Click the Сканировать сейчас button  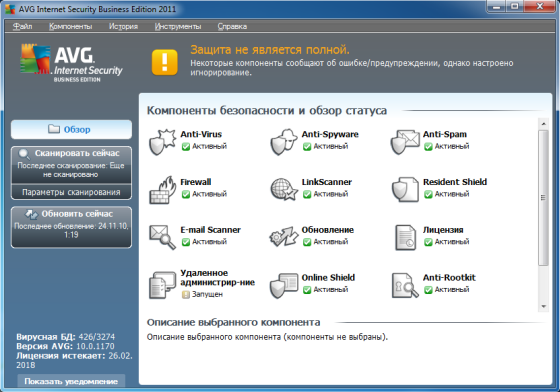[71, 165]
